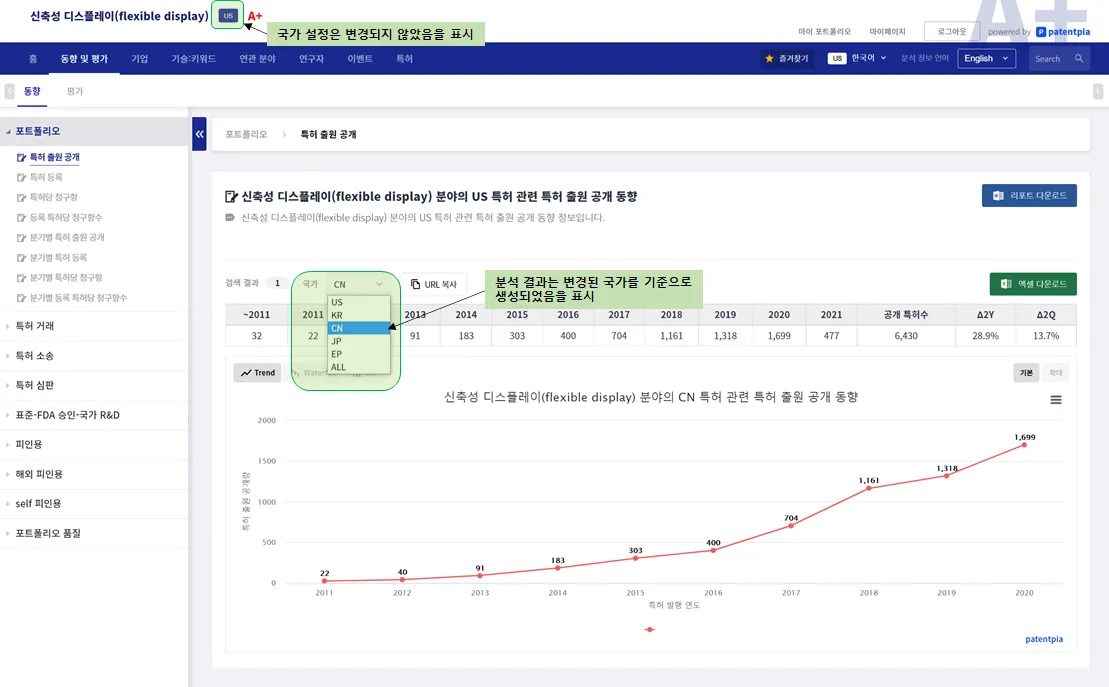Click the patentpia logo at top right

1063,32
